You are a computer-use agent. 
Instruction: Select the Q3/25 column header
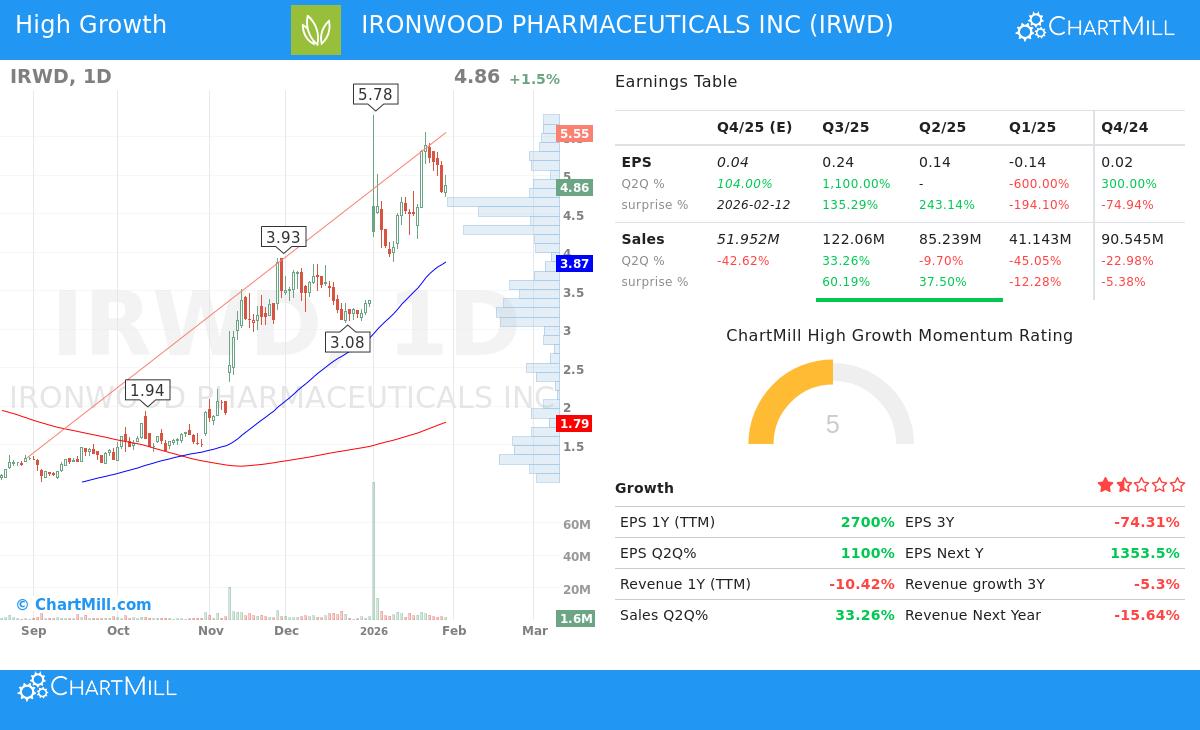pos(845,127)
